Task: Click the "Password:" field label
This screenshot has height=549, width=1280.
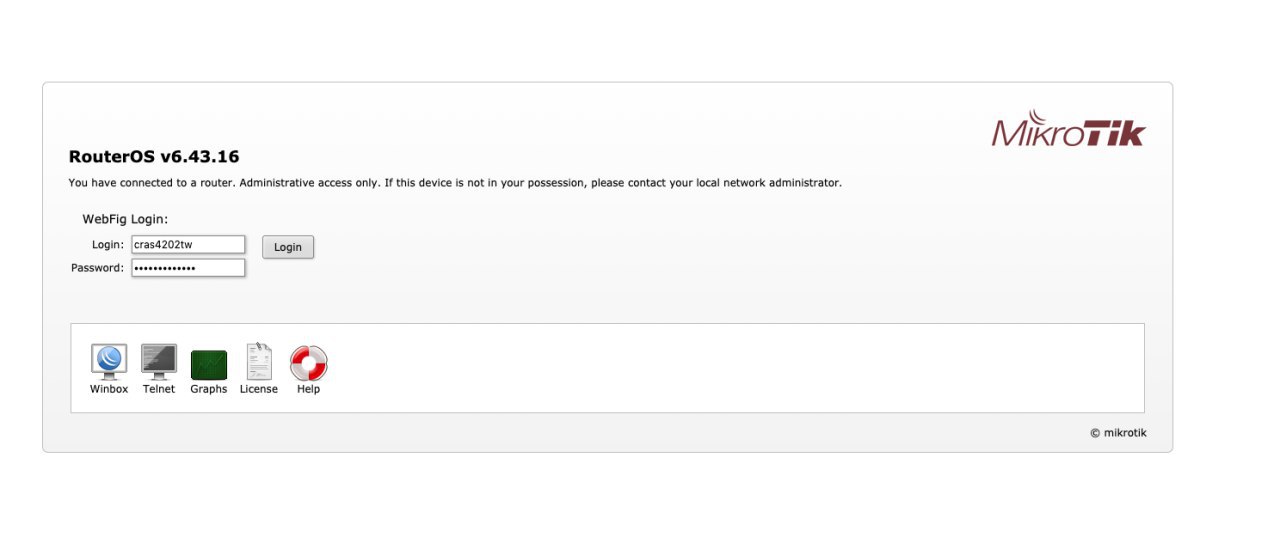Action: [98, 268]
